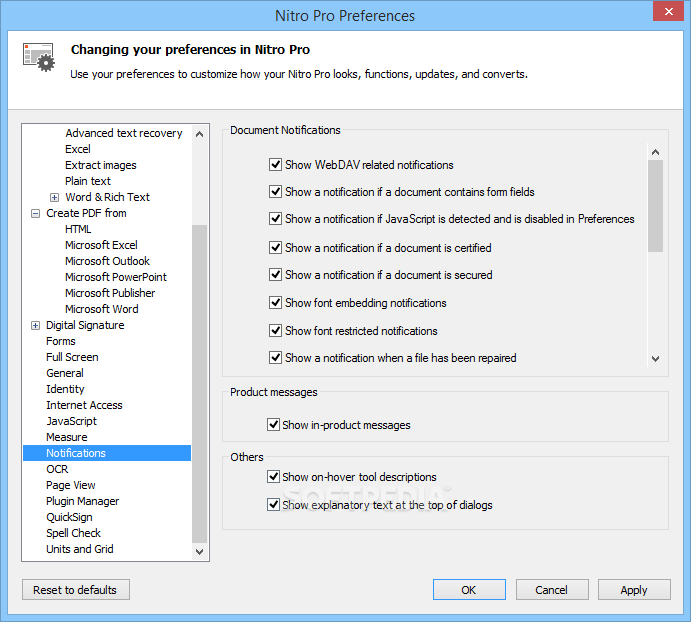This screenshot has width=691, height=622.
Task: Select Microsoft Outlook in tree
Action: 107,261
